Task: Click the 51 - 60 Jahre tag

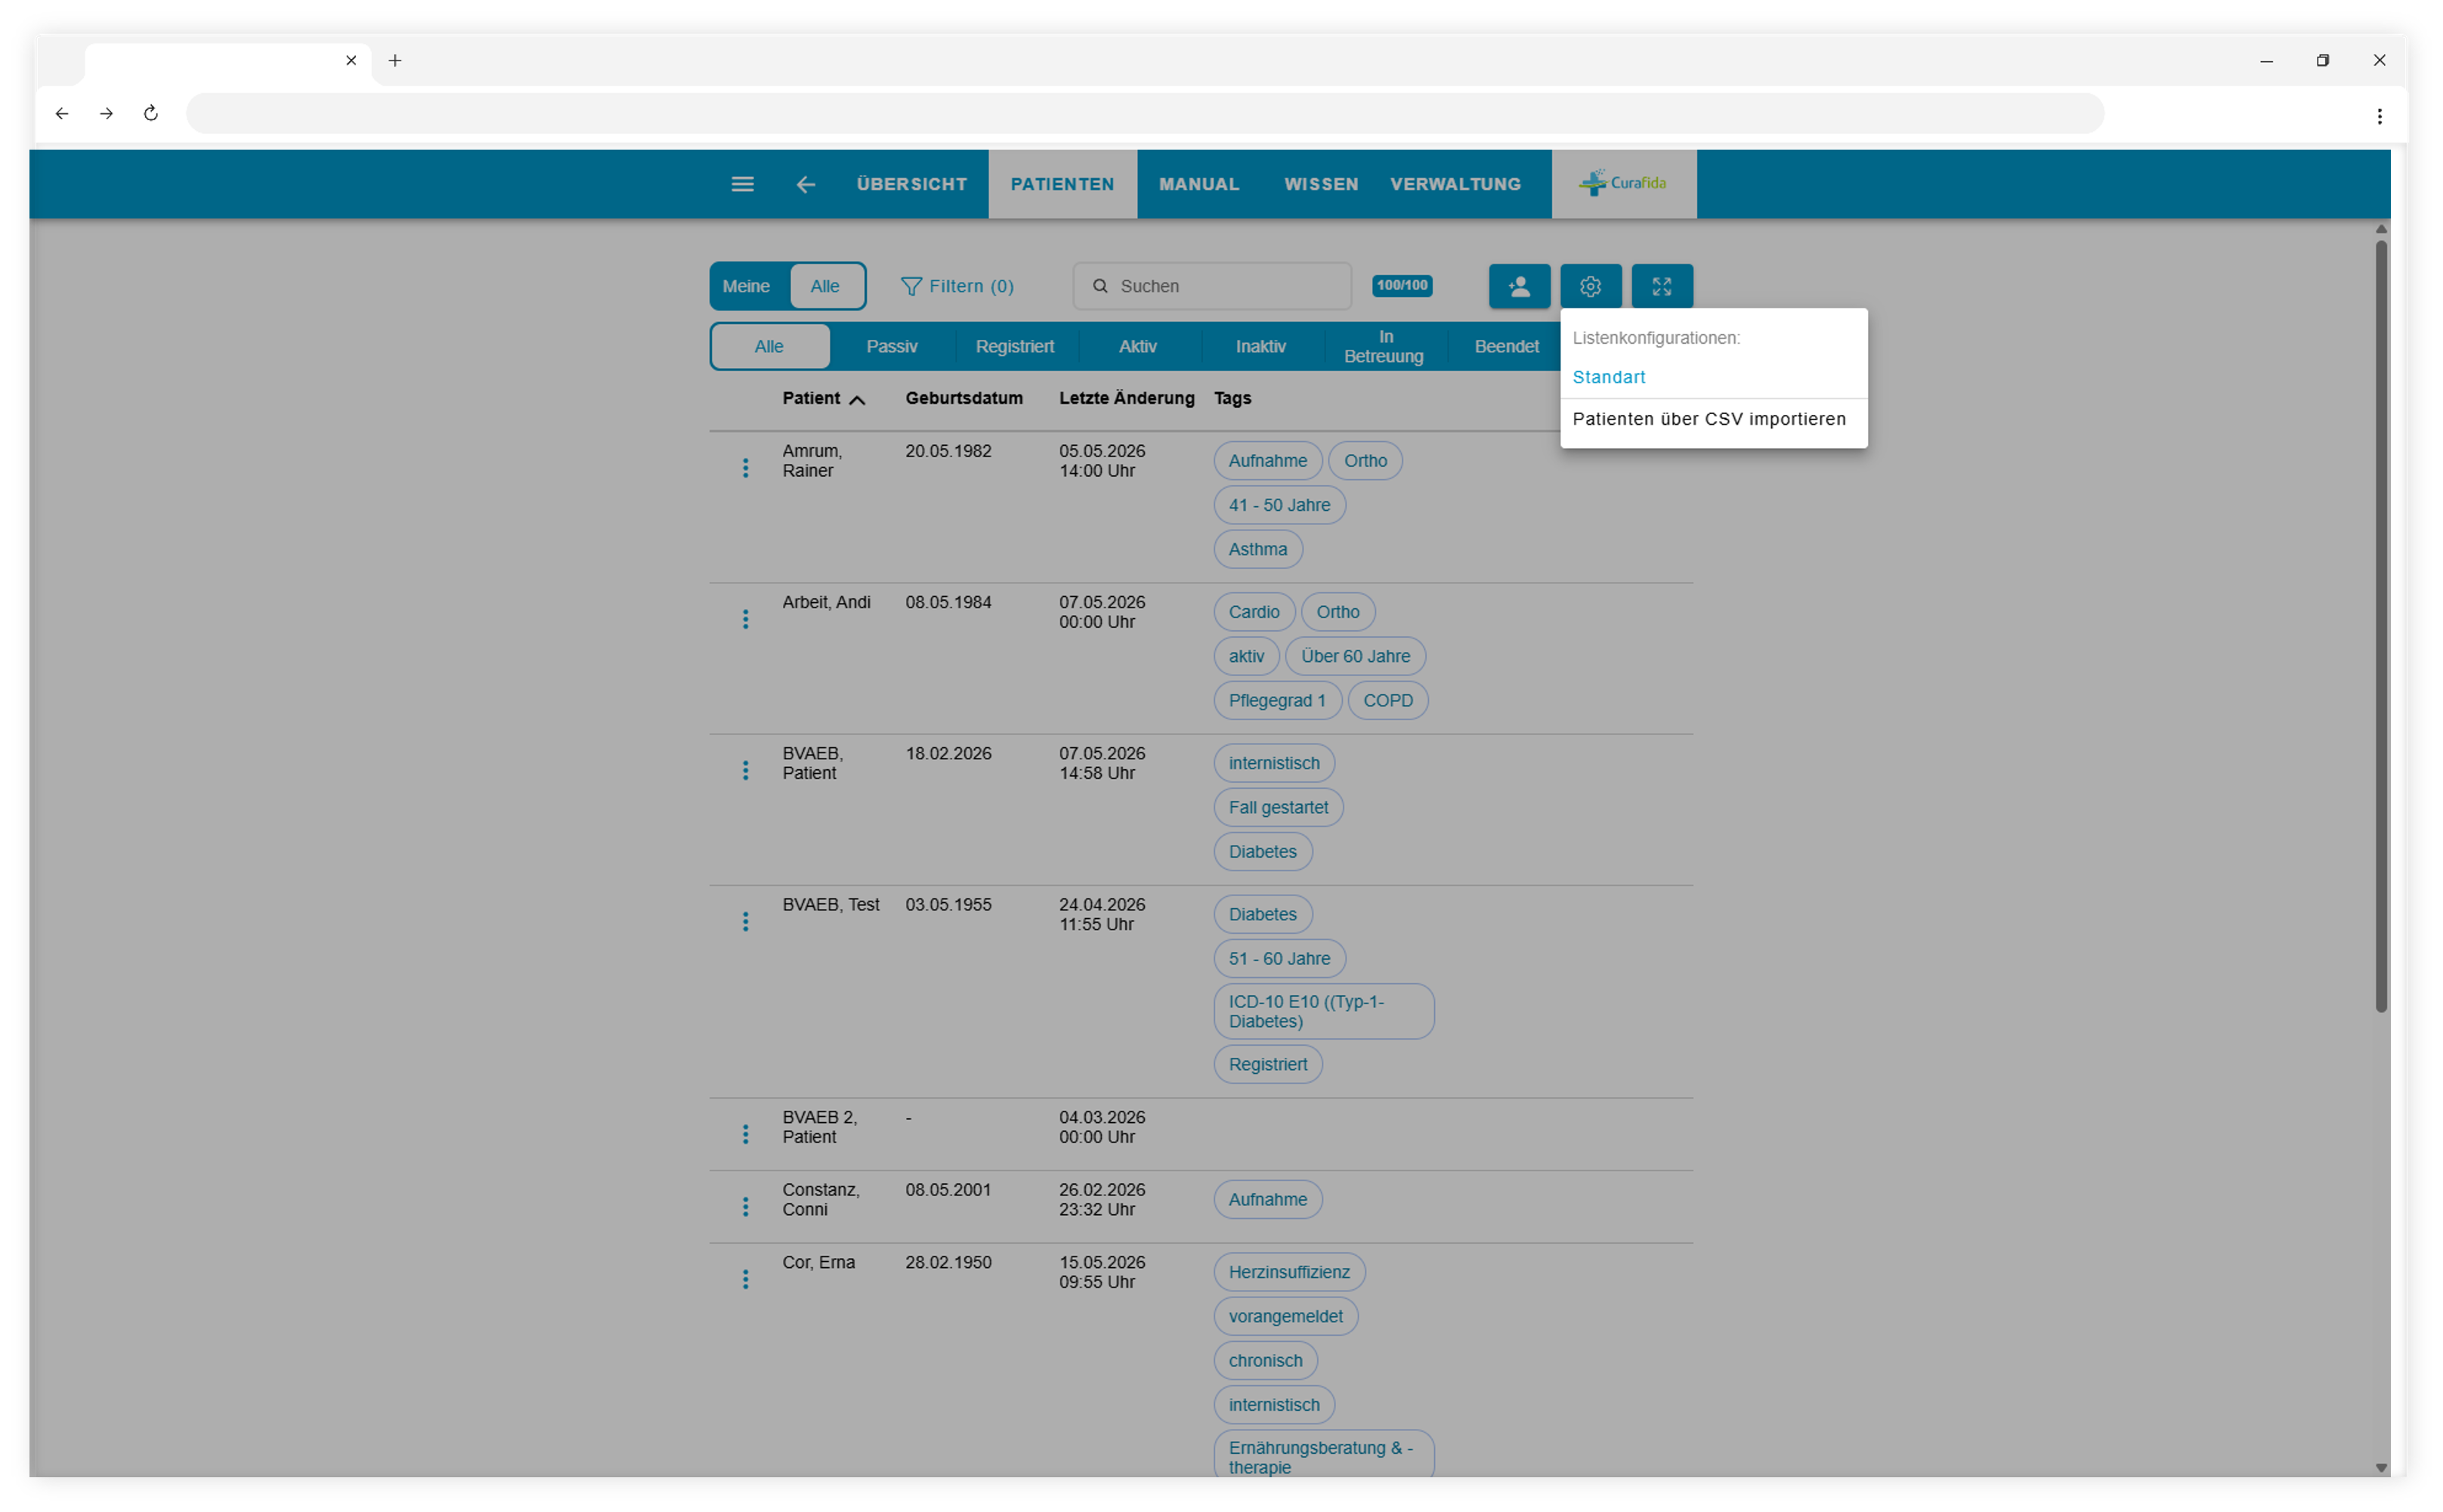Action: coord(1279,958)
